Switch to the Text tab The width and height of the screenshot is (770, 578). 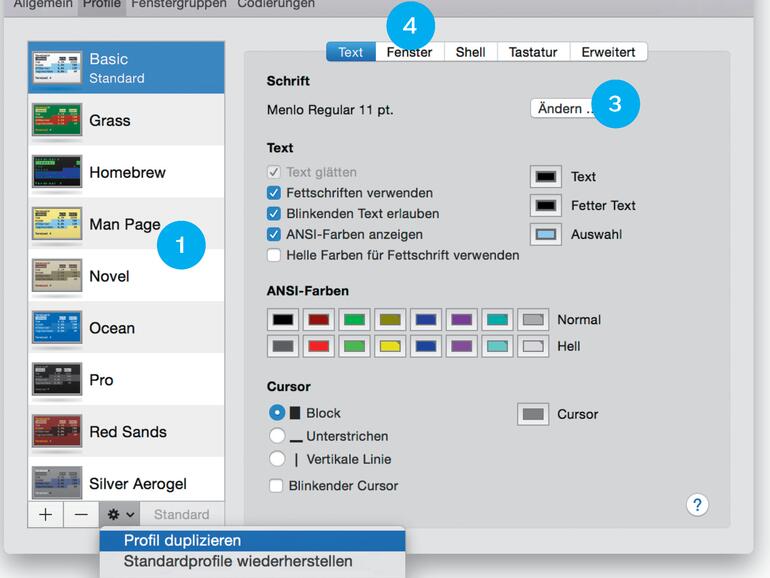351,52
